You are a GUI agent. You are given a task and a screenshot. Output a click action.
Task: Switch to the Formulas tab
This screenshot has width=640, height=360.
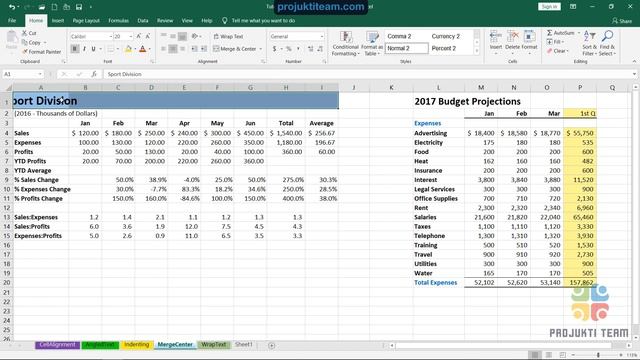tap(118, 20)
